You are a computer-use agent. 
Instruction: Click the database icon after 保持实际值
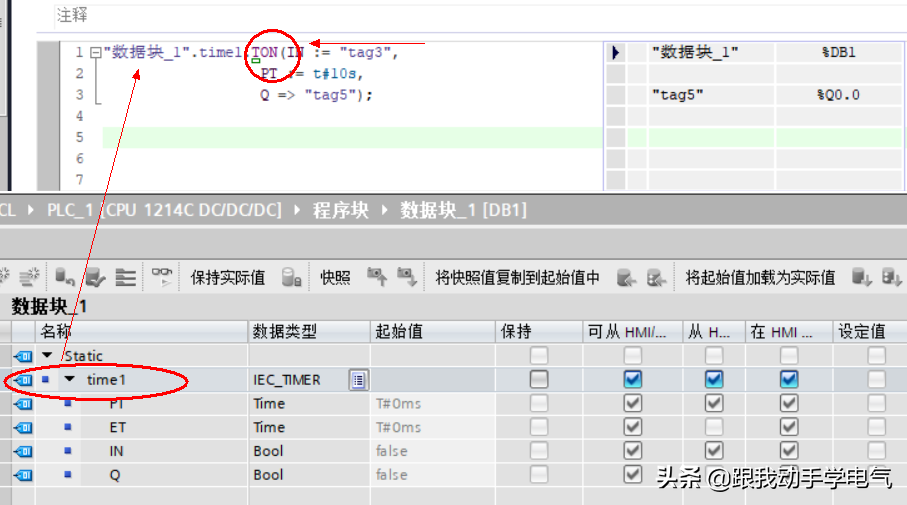(x=292, y=278)
